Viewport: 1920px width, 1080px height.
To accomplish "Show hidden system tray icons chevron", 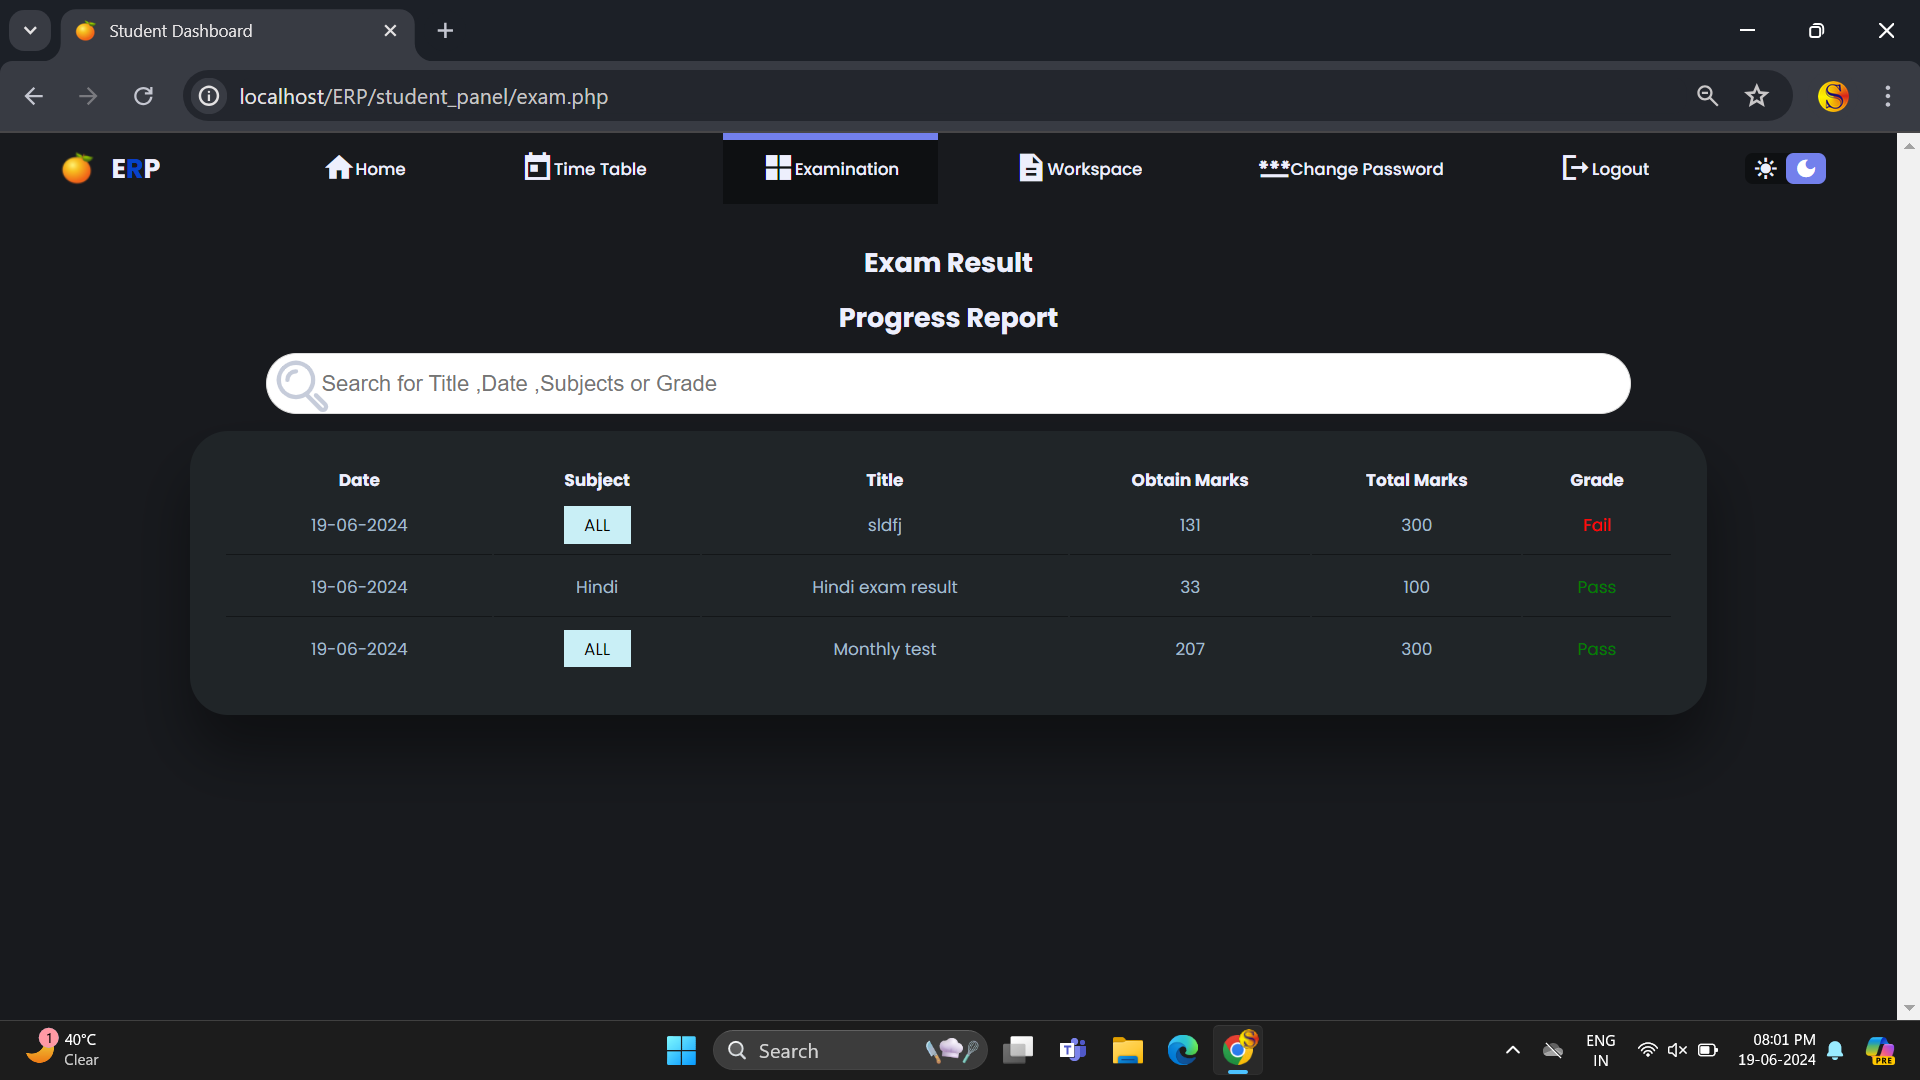I will point(1513,1050).
